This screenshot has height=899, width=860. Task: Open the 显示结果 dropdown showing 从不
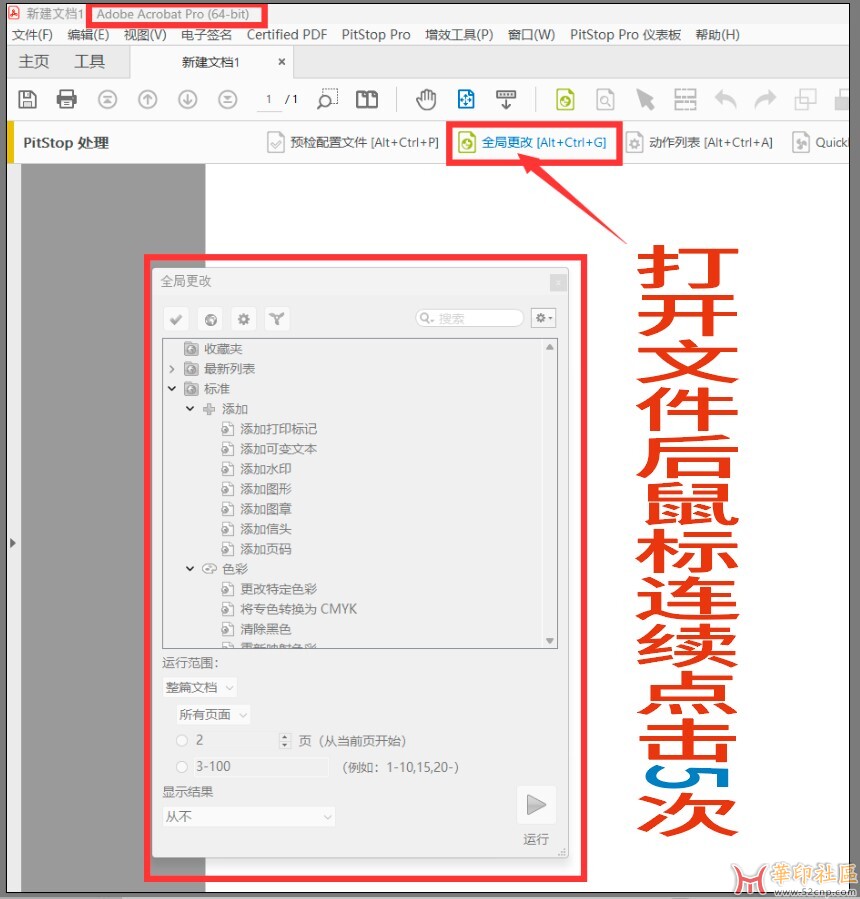[248, 817]
